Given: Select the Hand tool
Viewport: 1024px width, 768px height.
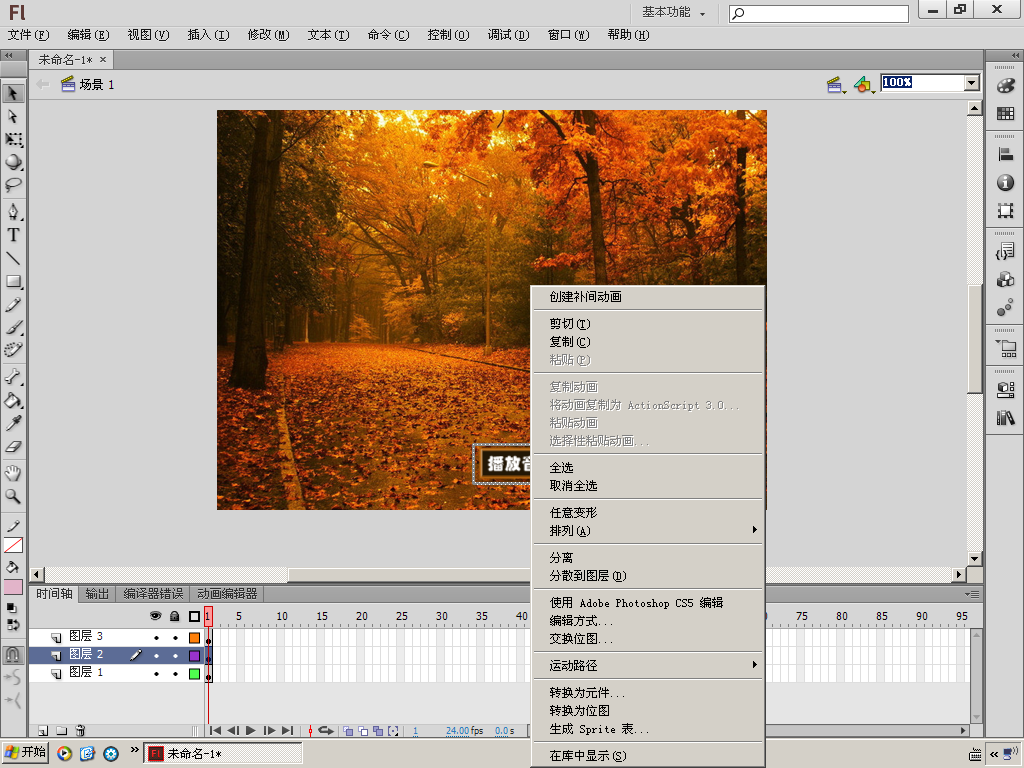Looking at the screenshot, I should 13,473.
